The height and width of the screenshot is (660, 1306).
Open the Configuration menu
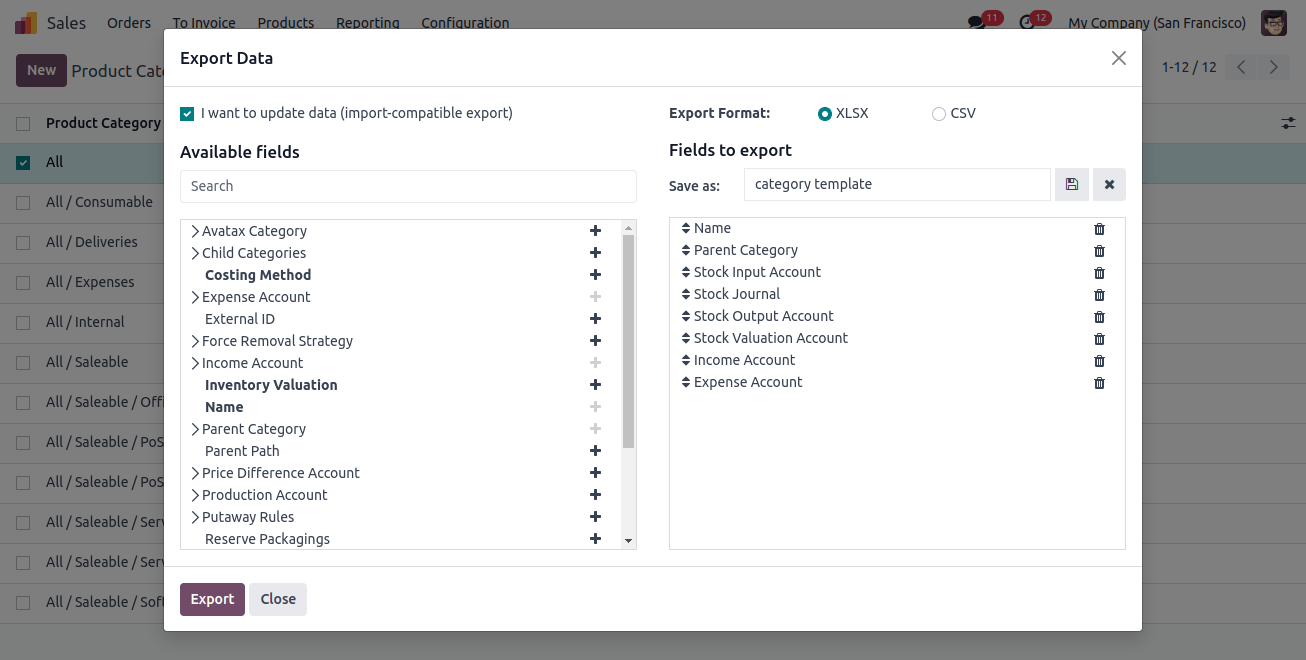click(465, 23)
